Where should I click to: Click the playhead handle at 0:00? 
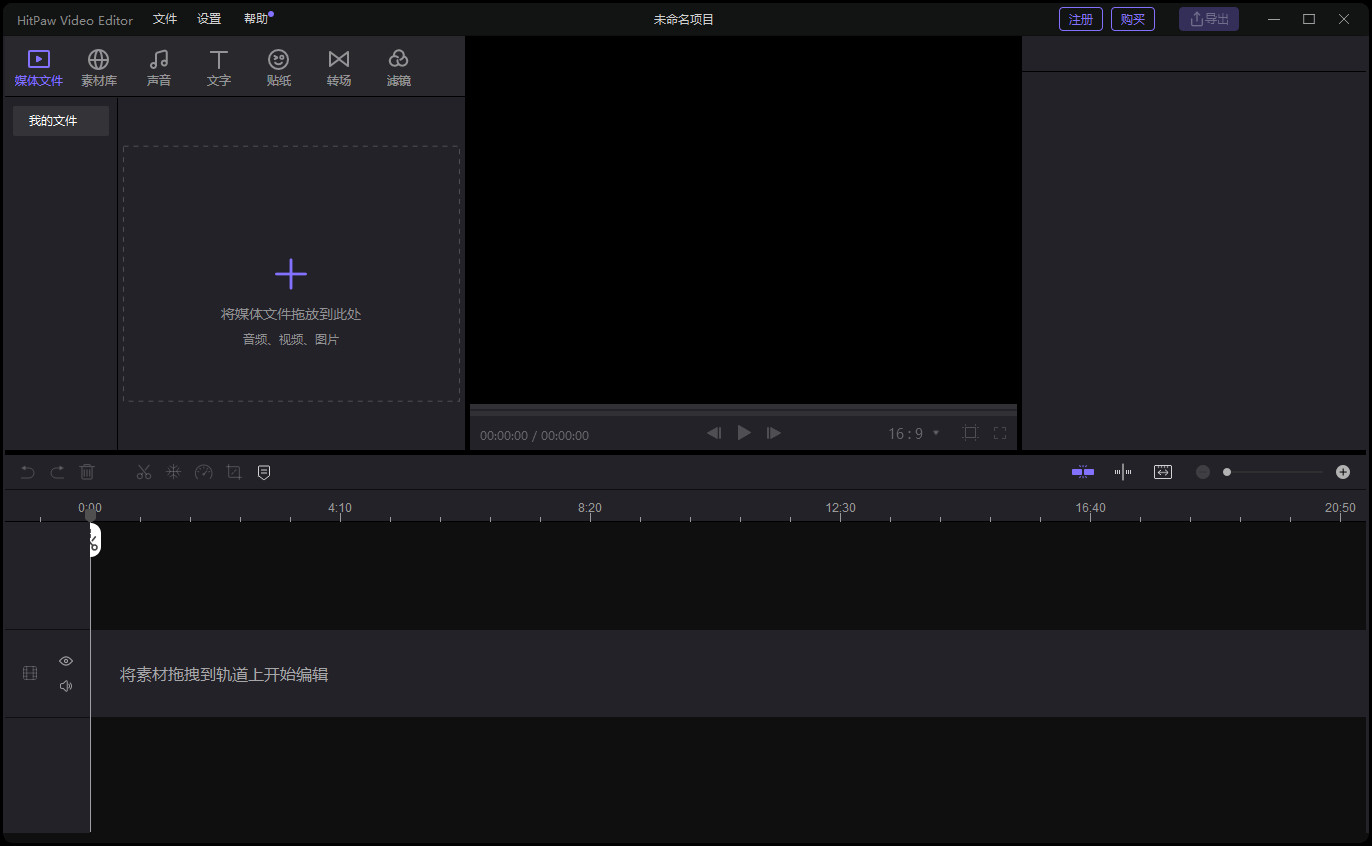[91, 515]
